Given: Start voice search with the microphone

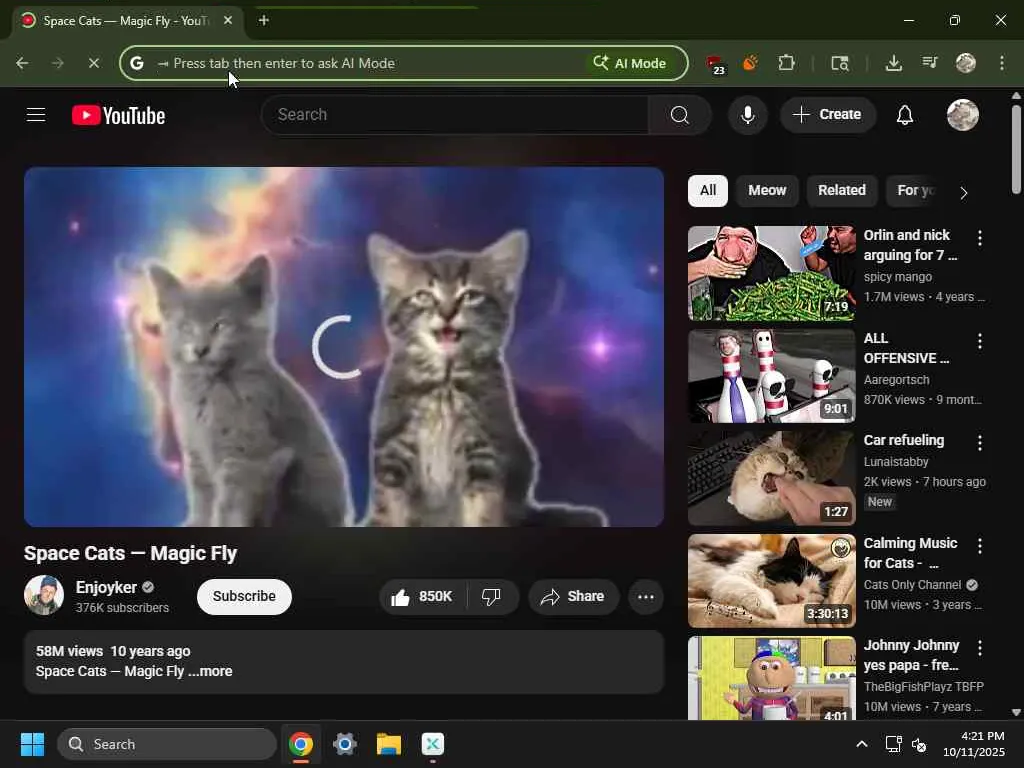Looking at the screenshot, I should tap(748, 115).
